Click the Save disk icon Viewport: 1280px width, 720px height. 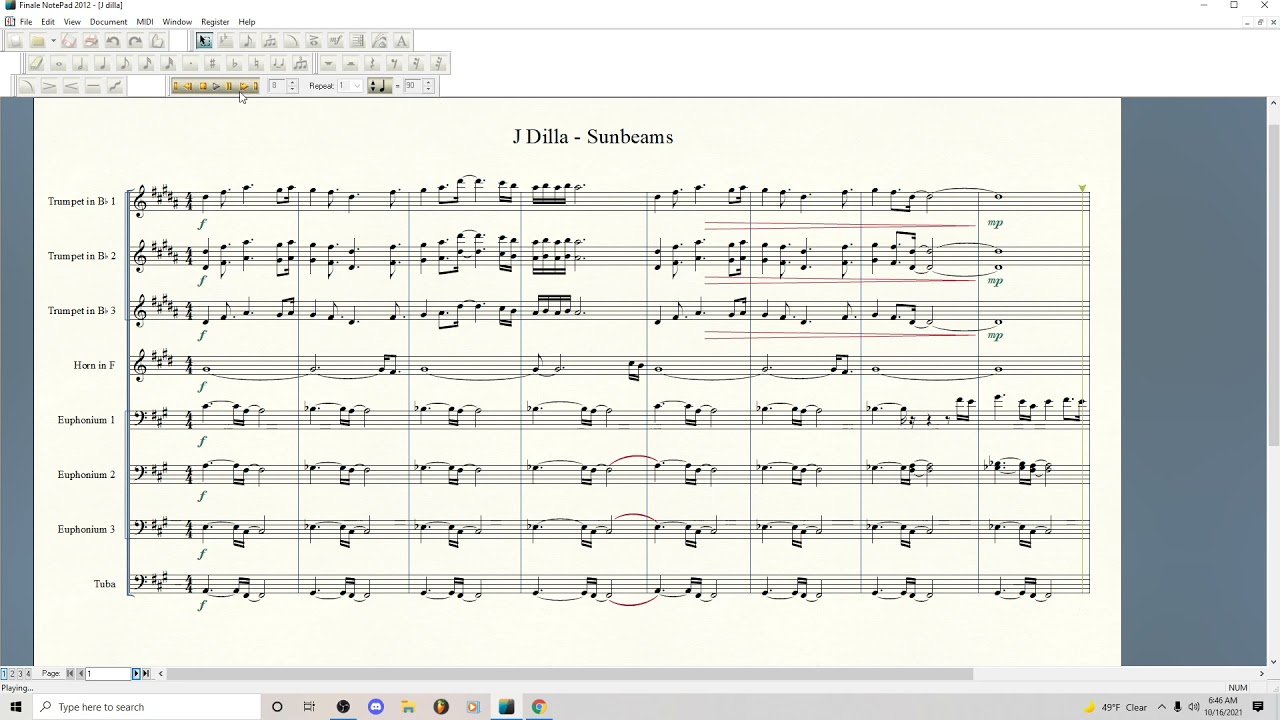[69, 41]
